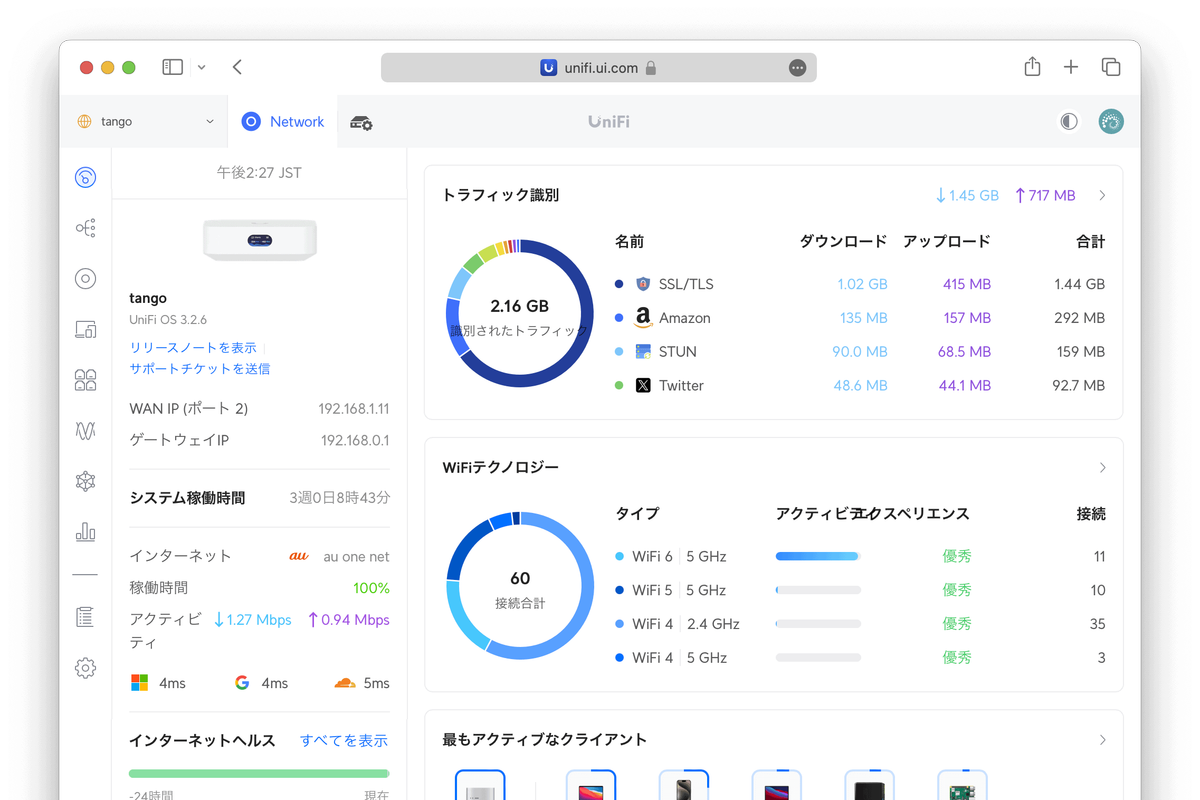Click すべてを表示 next to インターネットヘルス
Image resolution: width=1200 pixels, height=800 pixels.
(x=345, y=740)
